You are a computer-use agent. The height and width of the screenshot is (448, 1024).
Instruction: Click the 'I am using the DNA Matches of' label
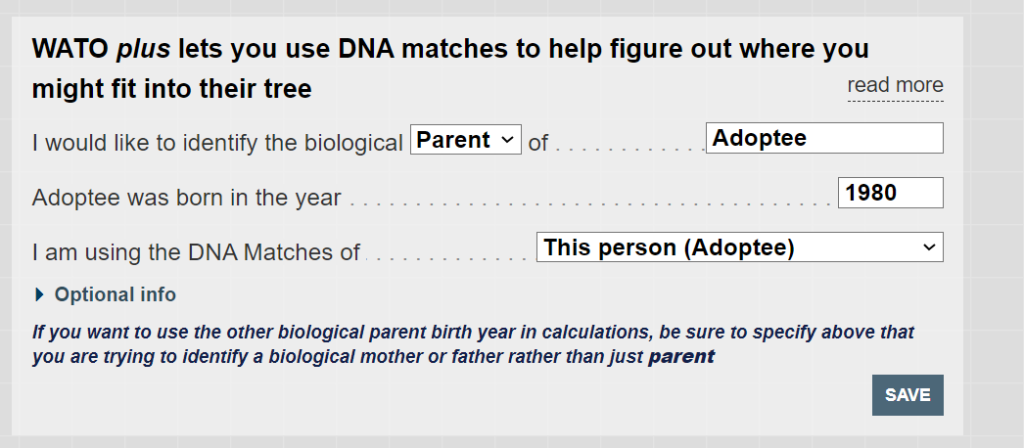click(x=196, y=252)
